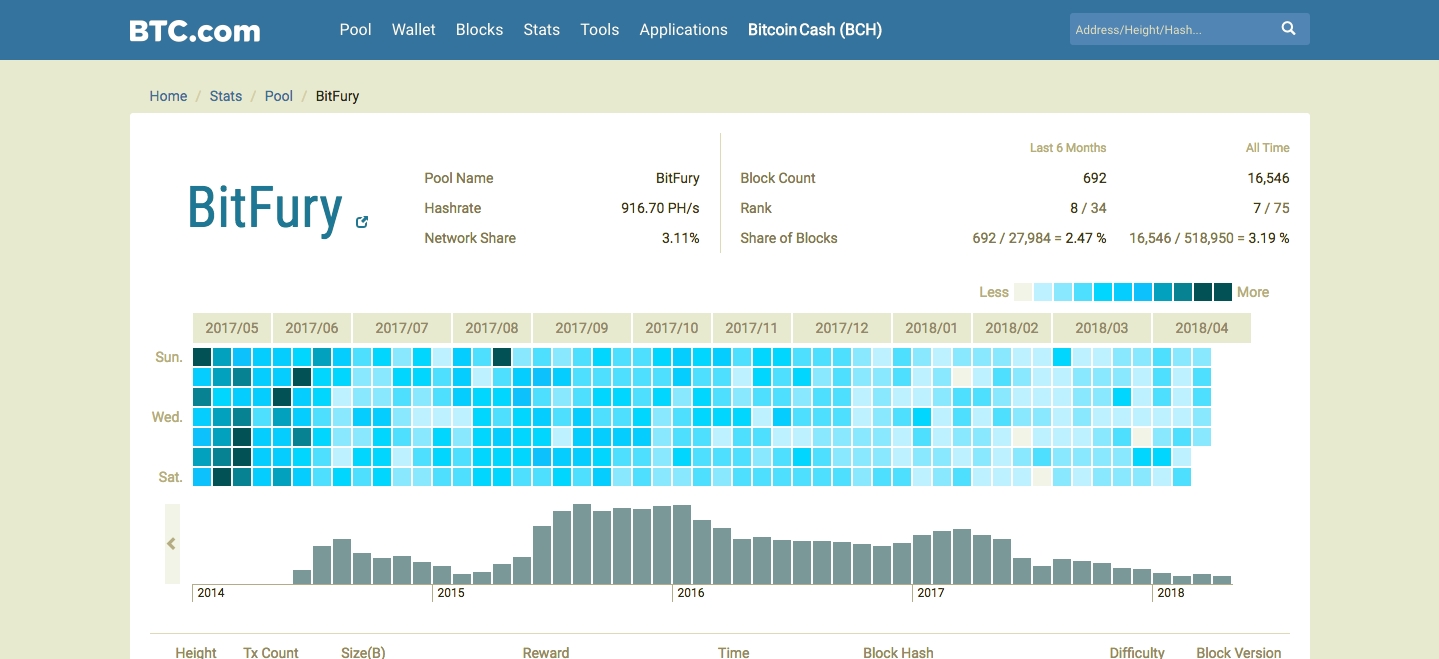Select the beige legend swatch beside Less

click(1023, 292)
